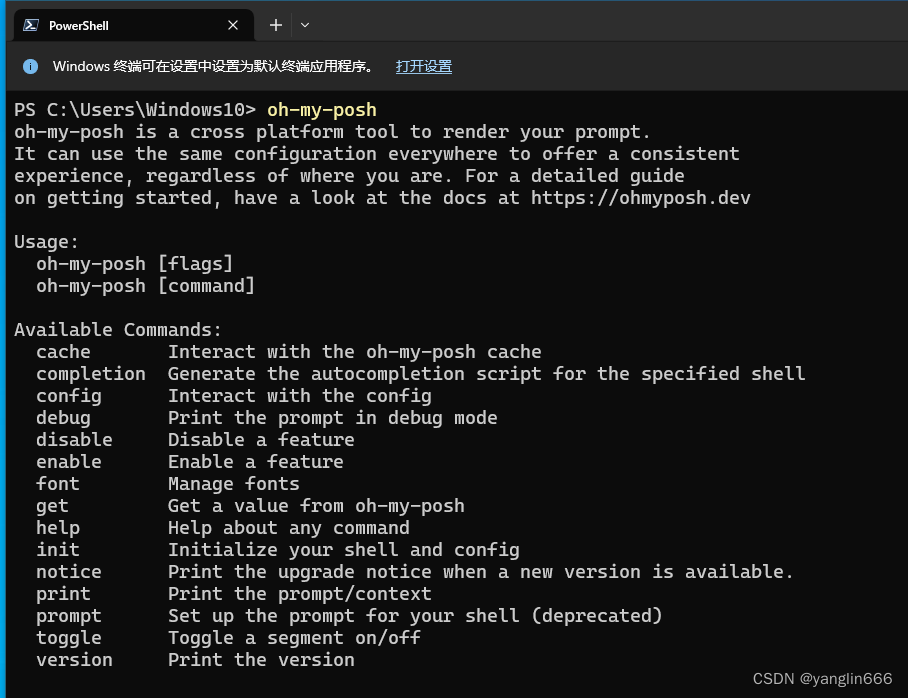Click 'Print the prompt/context' description

click(x=300, y=594)
